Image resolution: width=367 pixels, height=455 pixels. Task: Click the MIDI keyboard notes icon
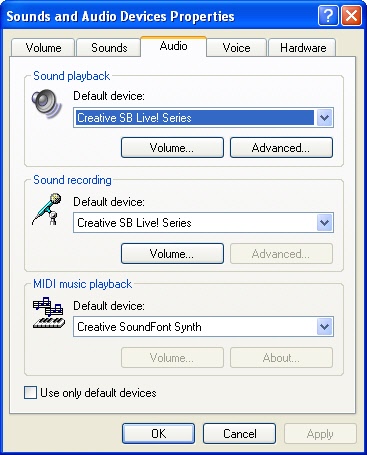pyautogui.click(x=49, y=313)
